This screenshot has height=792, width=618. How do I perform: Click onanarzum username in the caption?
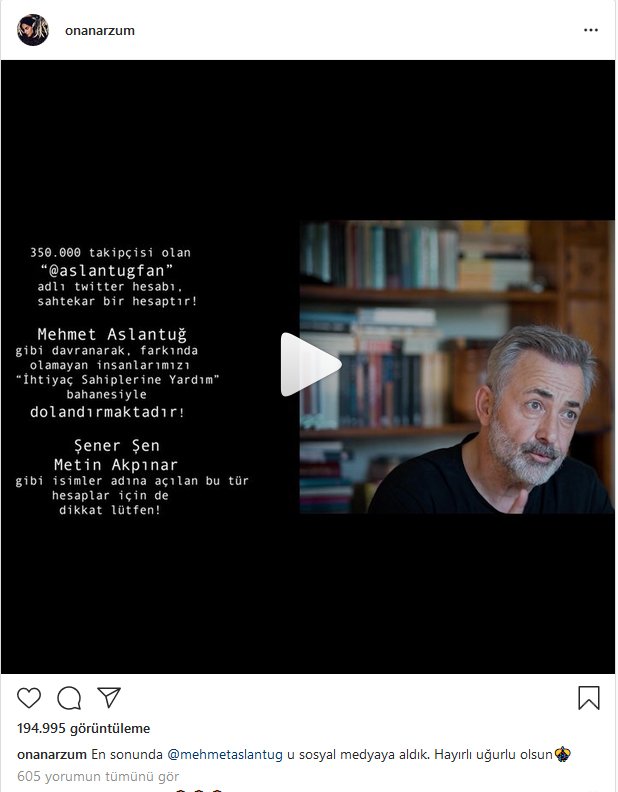[x=52, y=754]
